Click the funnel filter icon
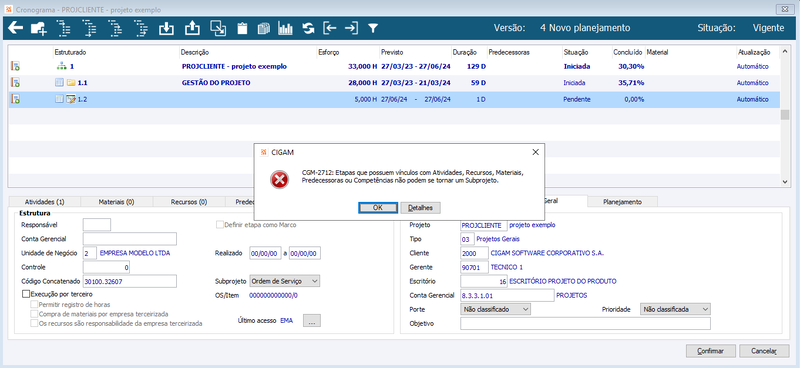 (x=373, y=28)
